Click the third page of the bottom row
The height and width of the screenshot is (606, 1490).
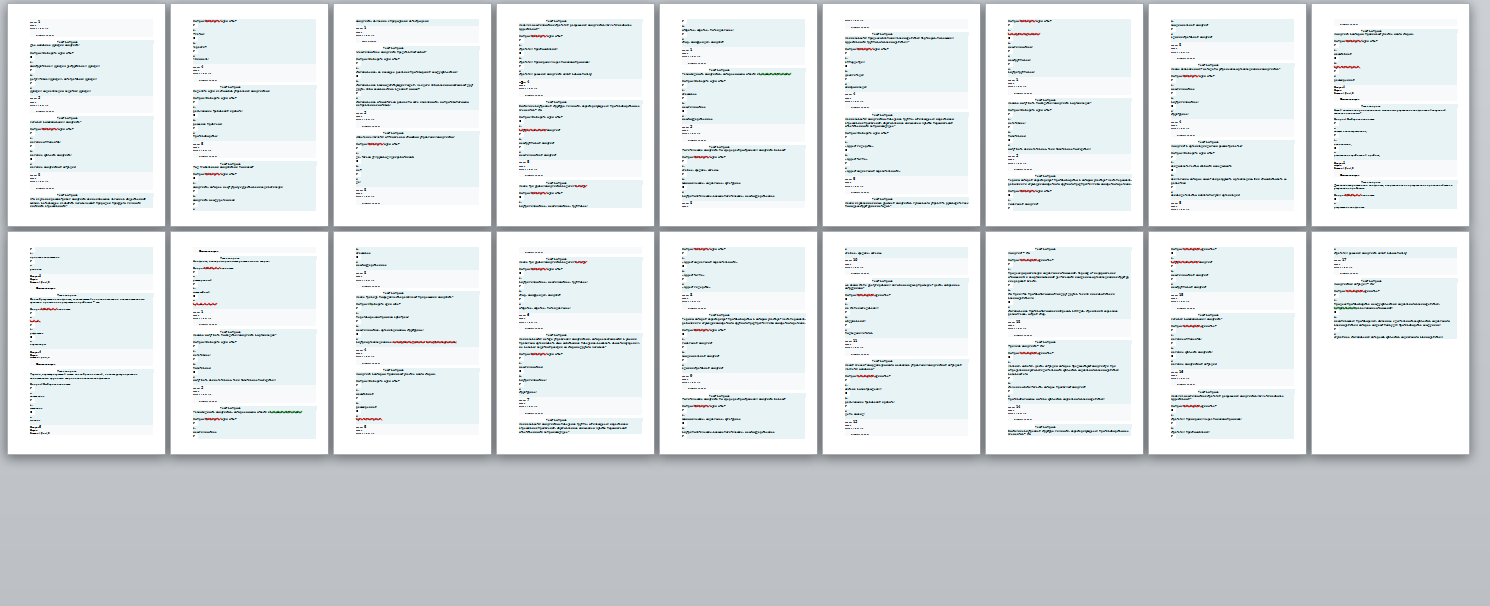pyautogui.click(x=412, y=343)
